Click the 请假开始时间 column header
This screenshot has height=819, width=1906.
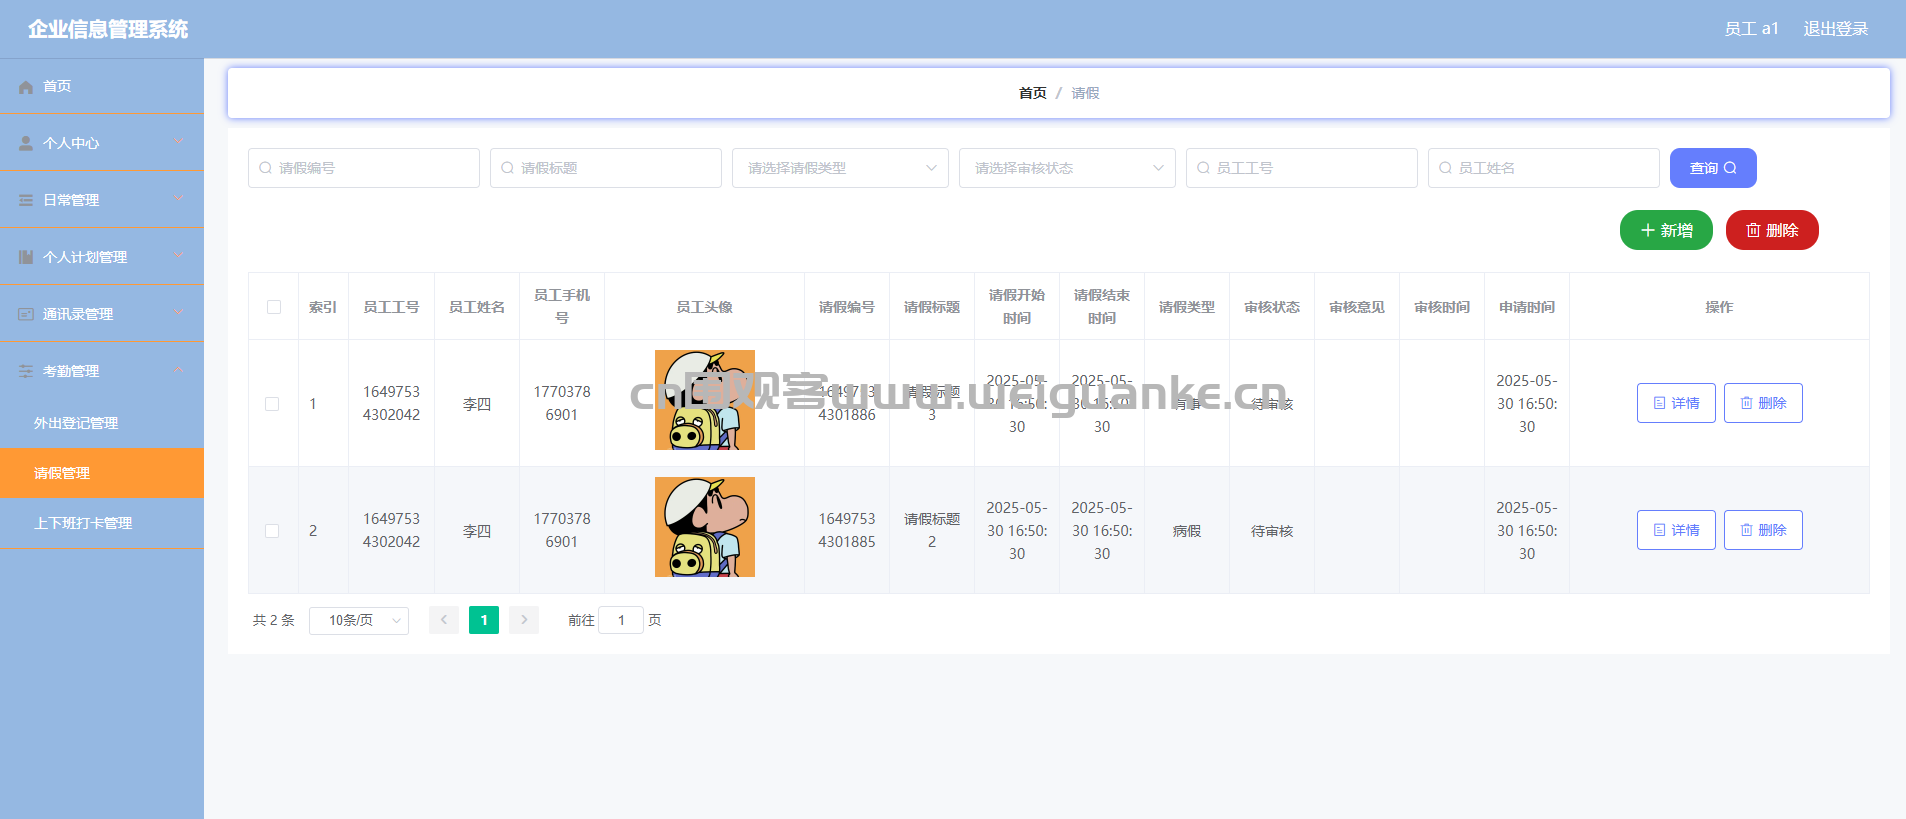(1017, 307)
